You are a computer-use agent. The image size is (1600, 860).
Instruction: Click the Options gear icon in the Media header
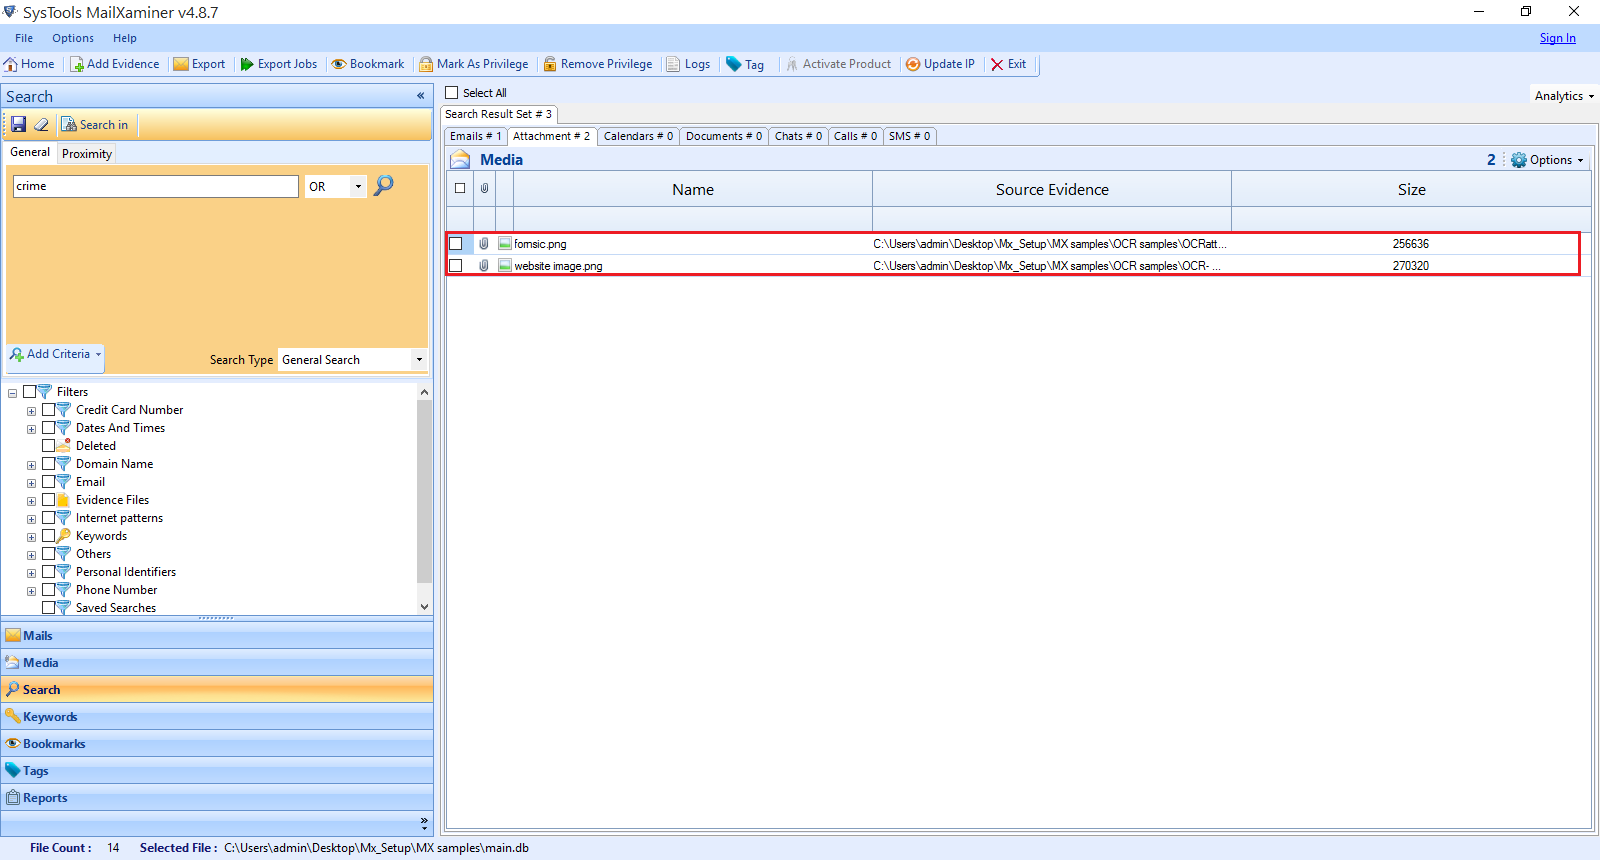coord(1519,160)
